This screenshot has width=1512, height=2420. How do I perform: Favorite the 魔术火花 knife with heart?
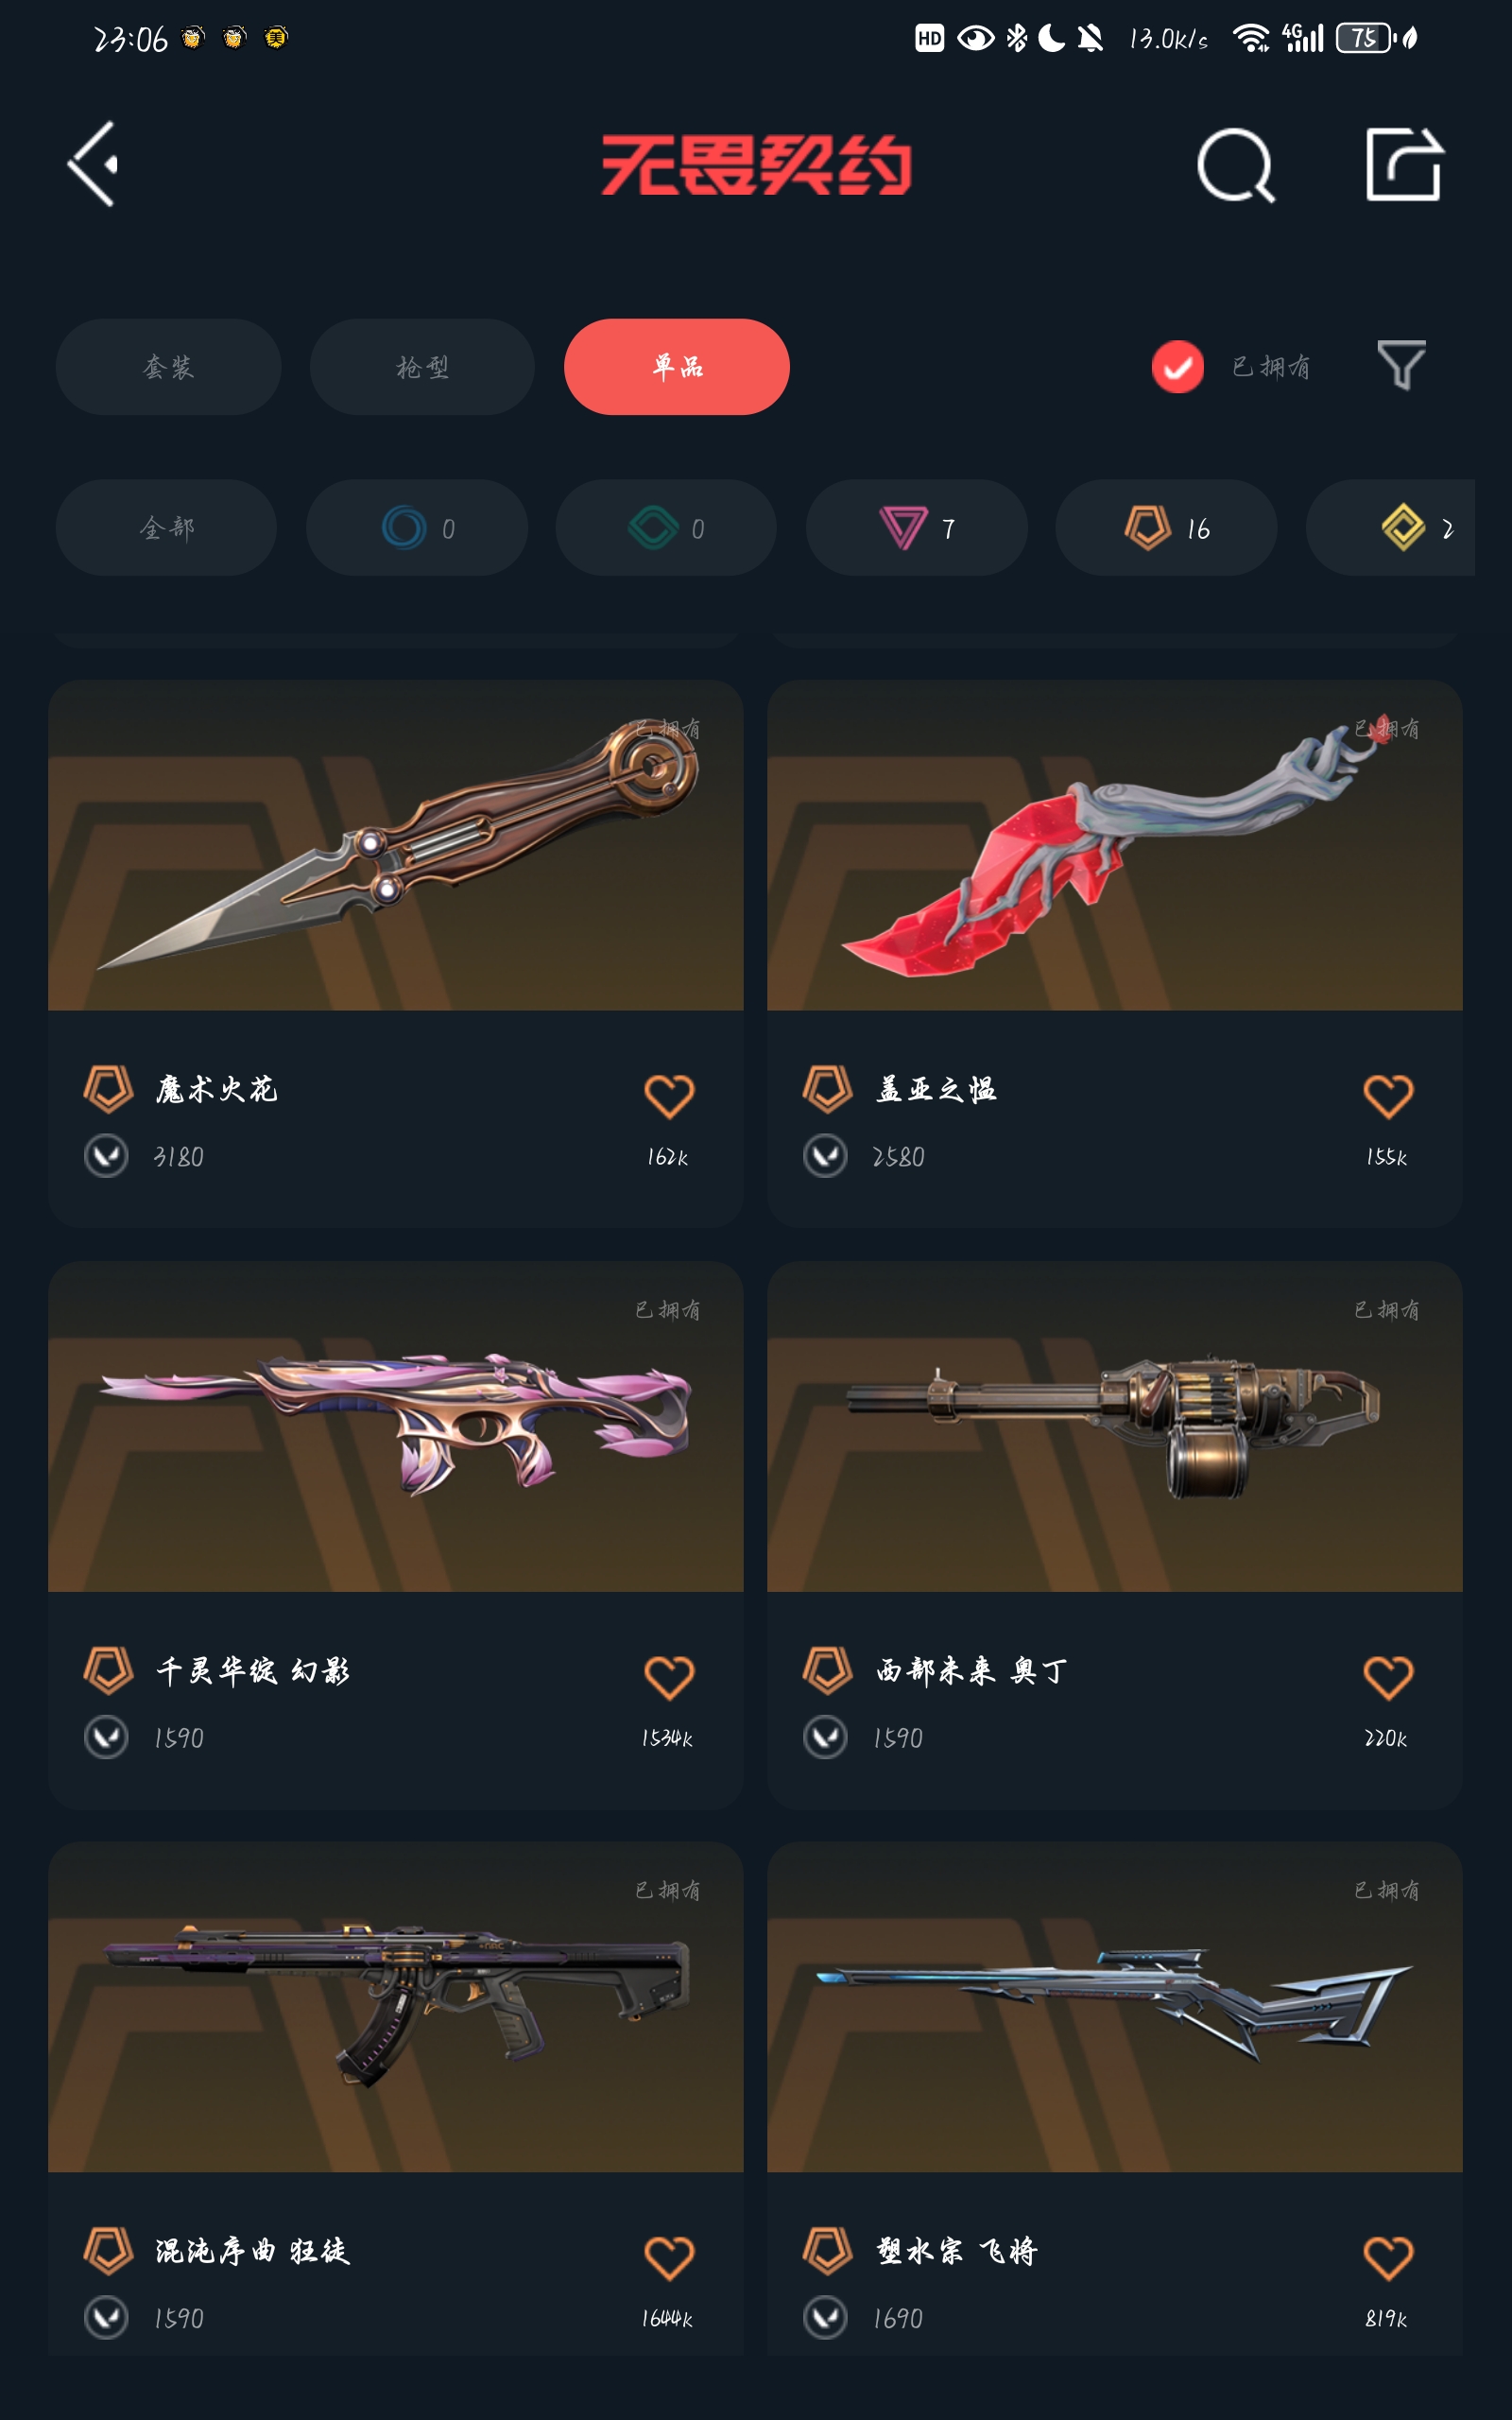[669, 1096]
